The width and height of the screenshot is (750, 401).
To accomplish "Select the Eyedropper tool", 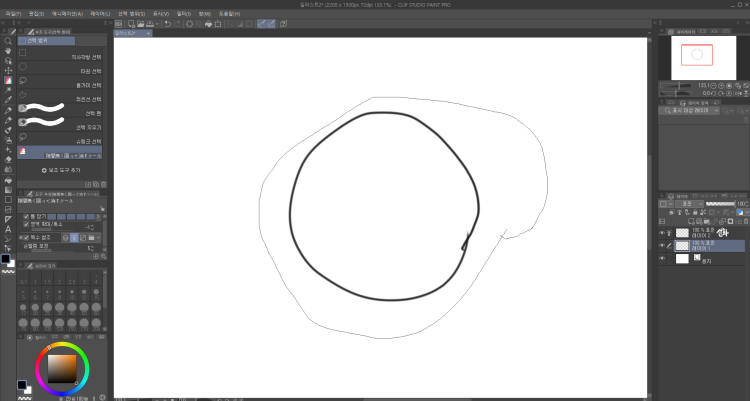I will pyautogui.click(x=8, y=100).
